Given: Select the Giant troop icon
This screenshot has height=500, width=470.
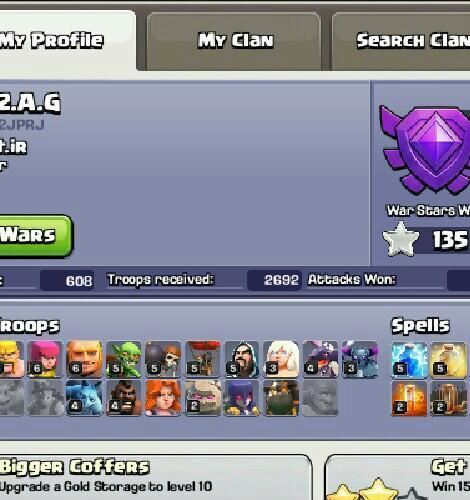Looking at the screenshot, I should (x=84, y=359).
